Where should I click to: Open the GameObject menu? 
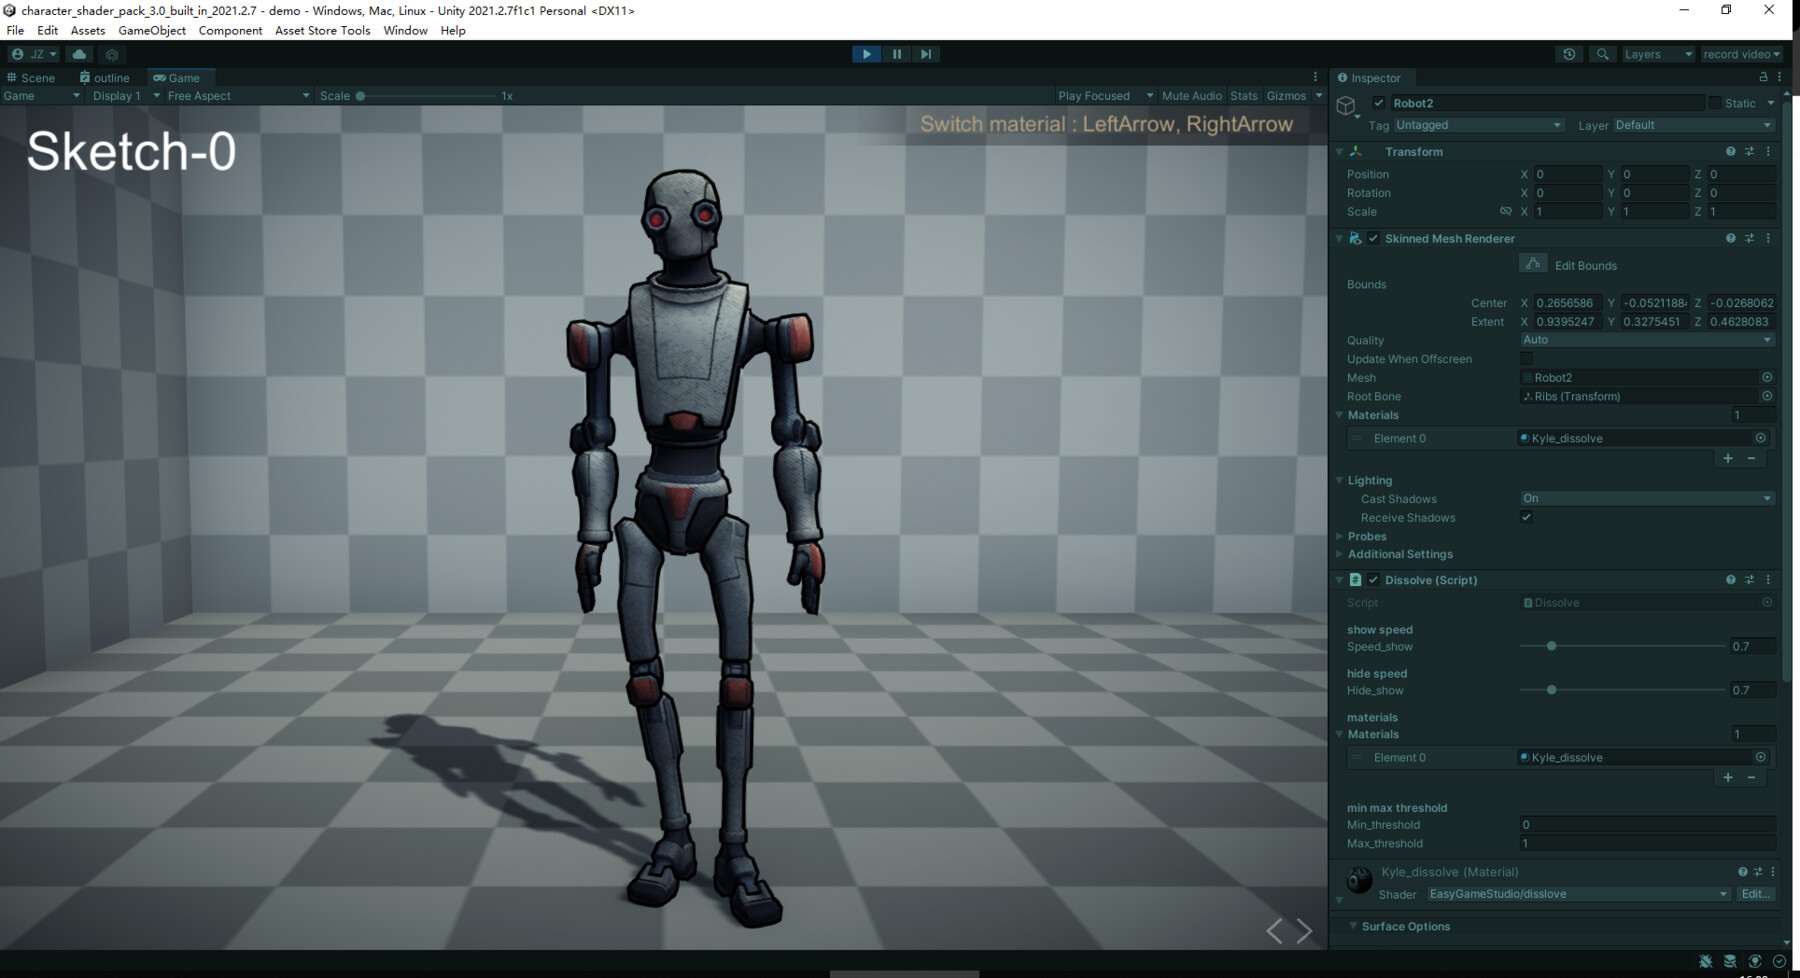pyautogui.click(x=151, y=30)
